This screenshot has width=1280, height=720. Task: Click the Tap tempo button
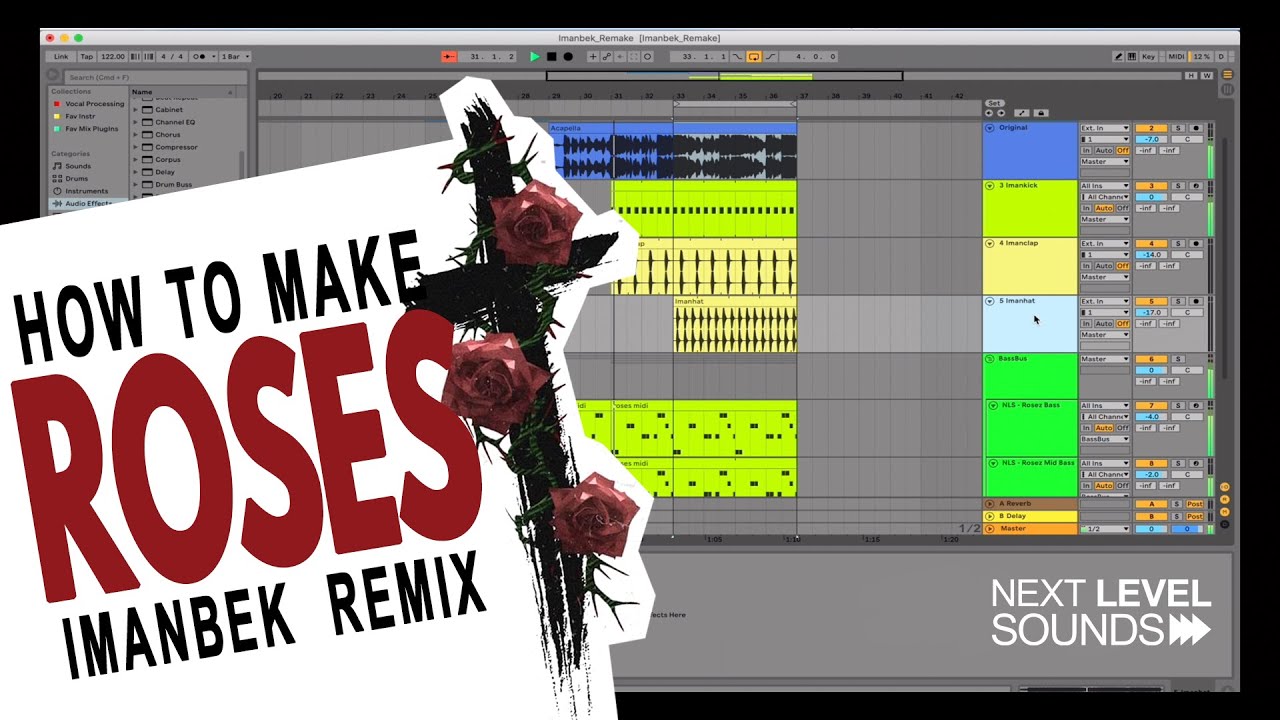(x=87, y=57)
